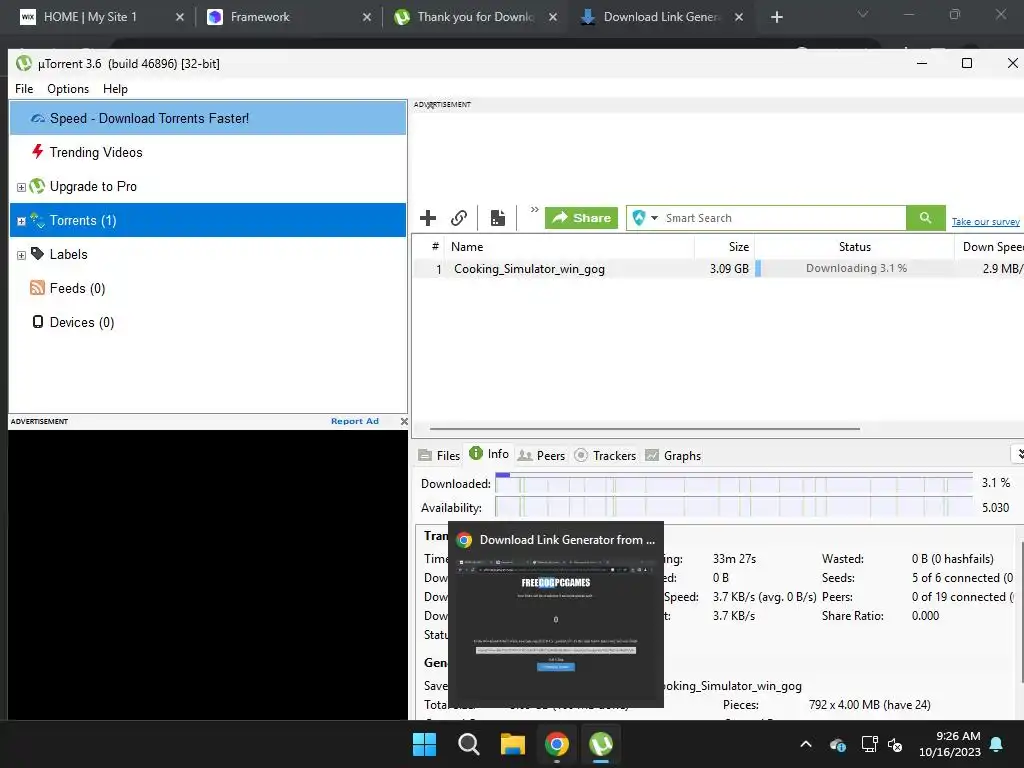Select Speed - Download Torrents Faster item
1024x768 pixels.
point(208,118)
